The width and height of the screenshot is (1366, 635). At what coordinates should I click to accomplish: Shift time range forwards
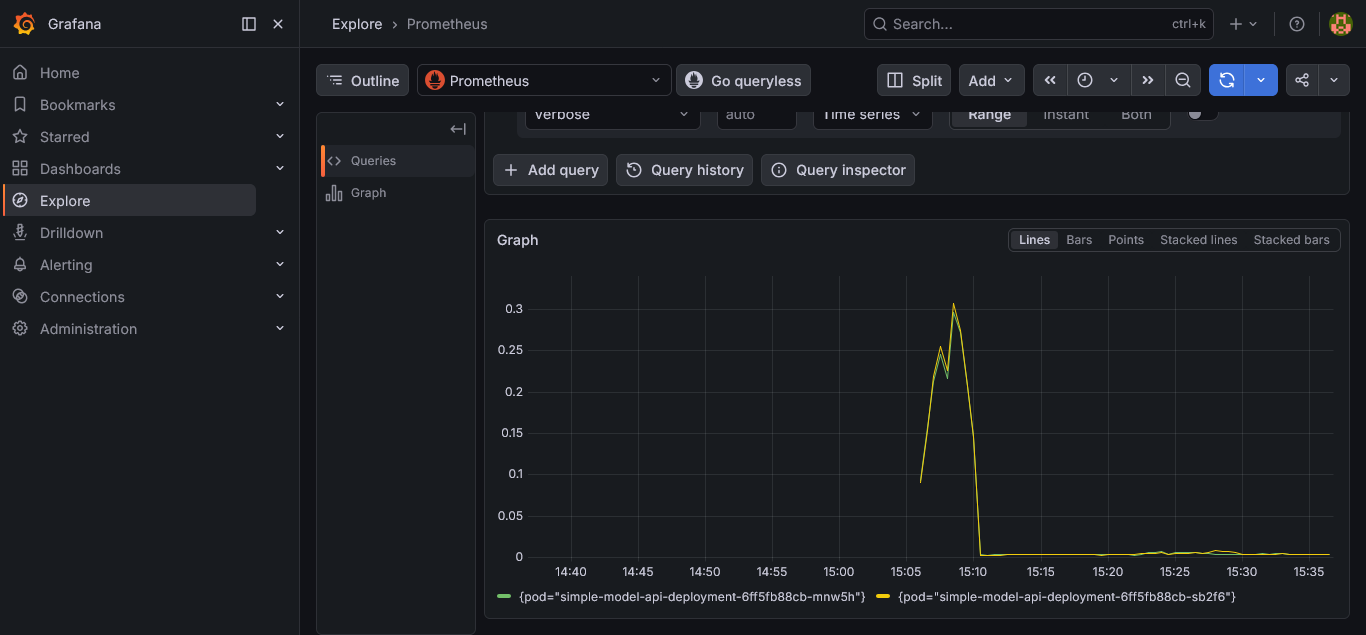click(1147, 81)
